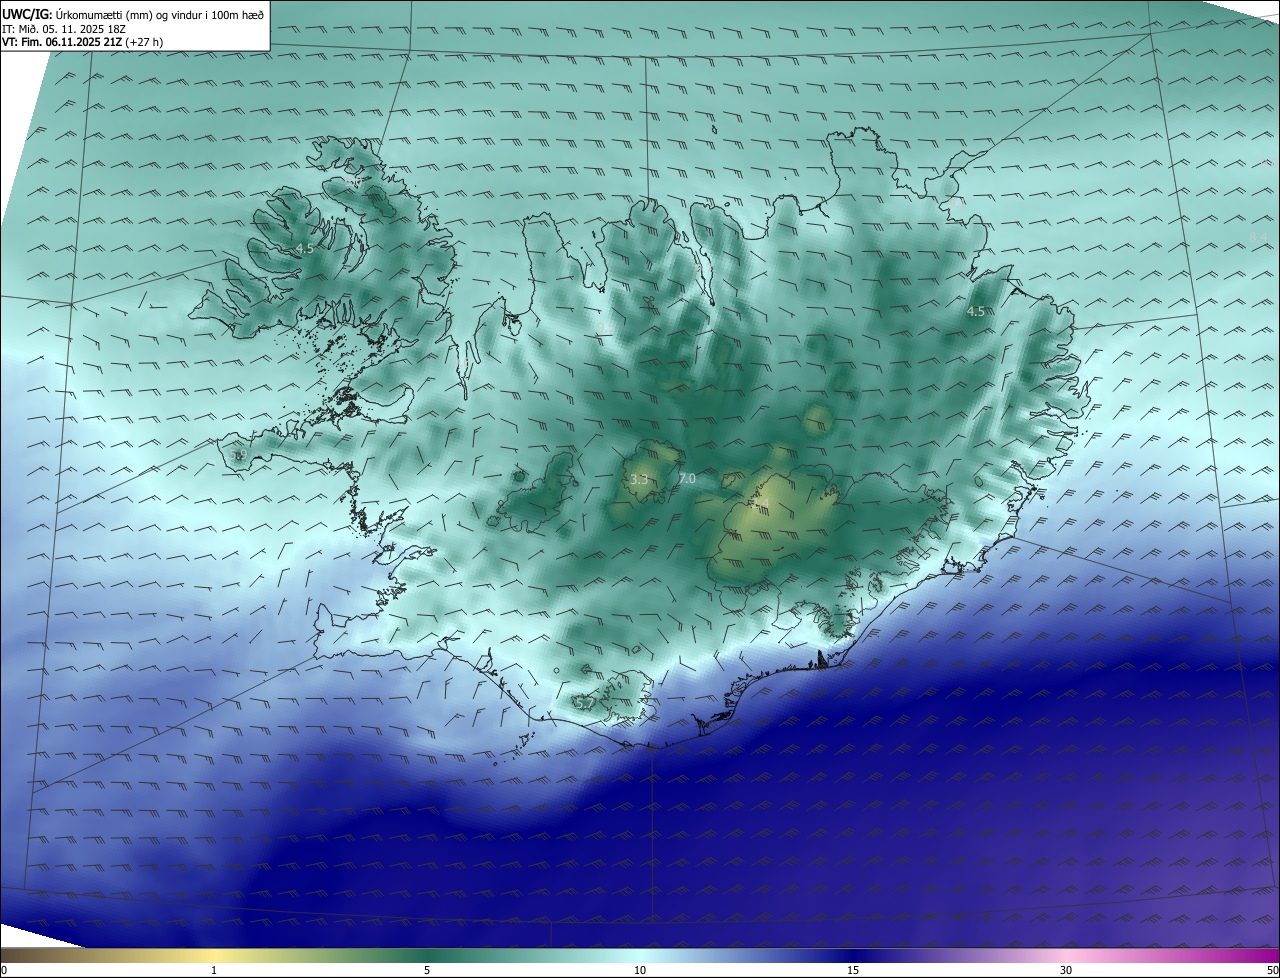
Task: Select the 'IT: Mið. 05. 11. 2025 18Z' line
Action: [x=66, y=29]
